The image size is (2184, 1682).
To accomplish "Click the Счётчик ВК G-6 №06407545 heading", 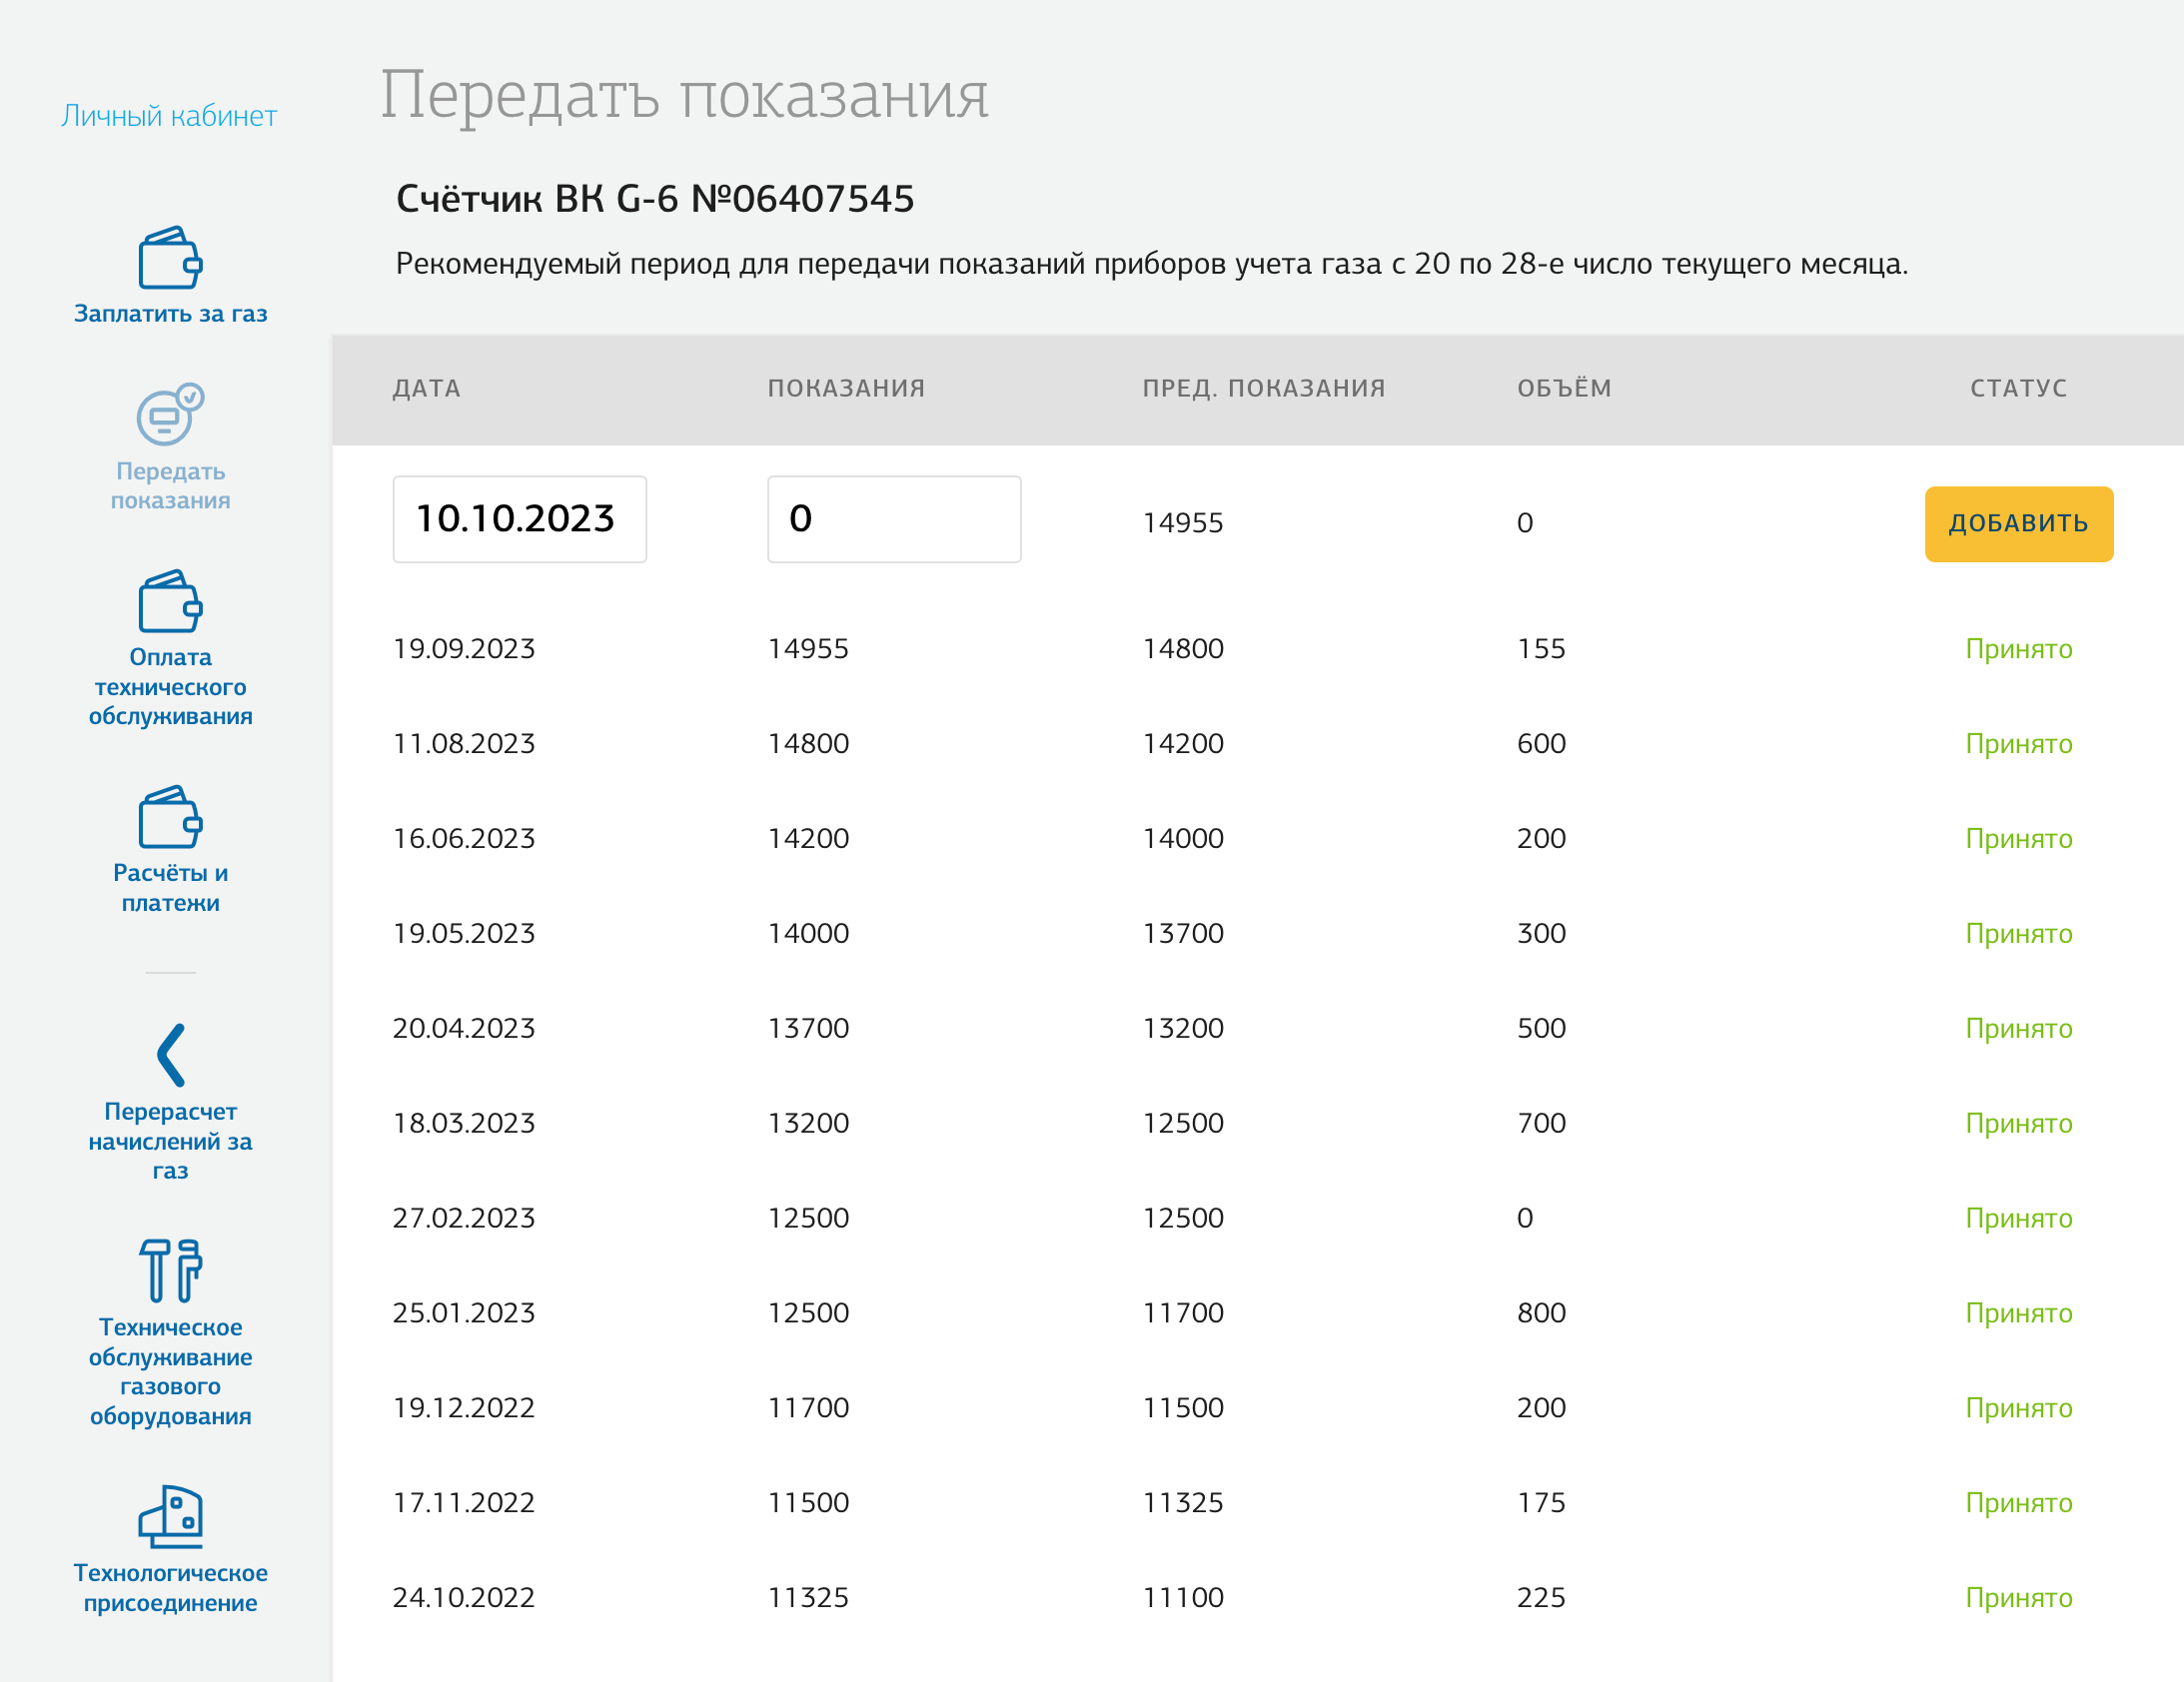I will 655,199.
